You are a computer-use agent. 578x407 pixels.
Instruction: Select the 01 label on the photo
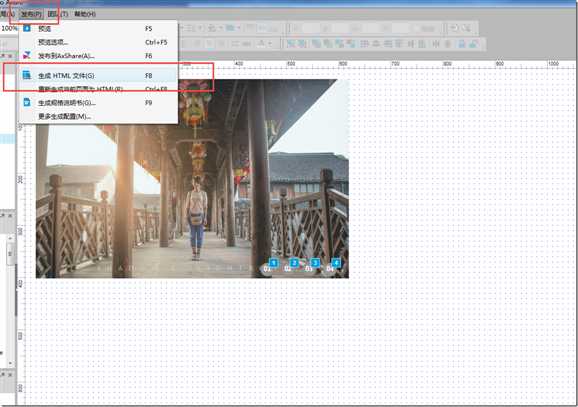[x=267, y=269]
